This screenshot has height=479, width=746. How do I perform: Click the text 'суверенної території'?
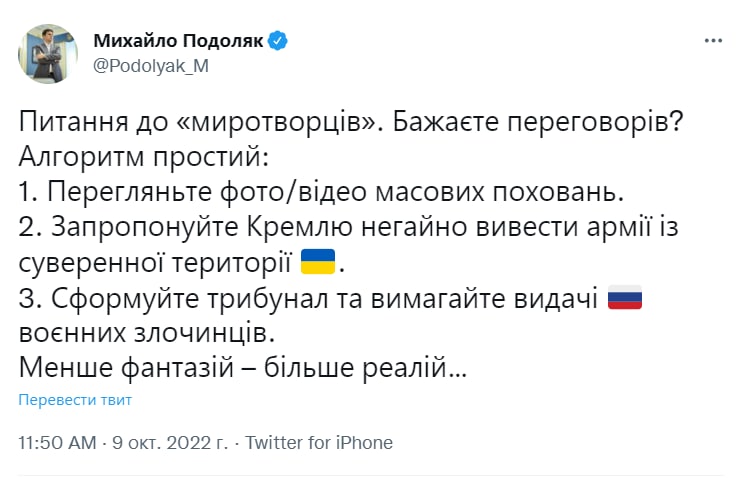[x=155, y=264]
